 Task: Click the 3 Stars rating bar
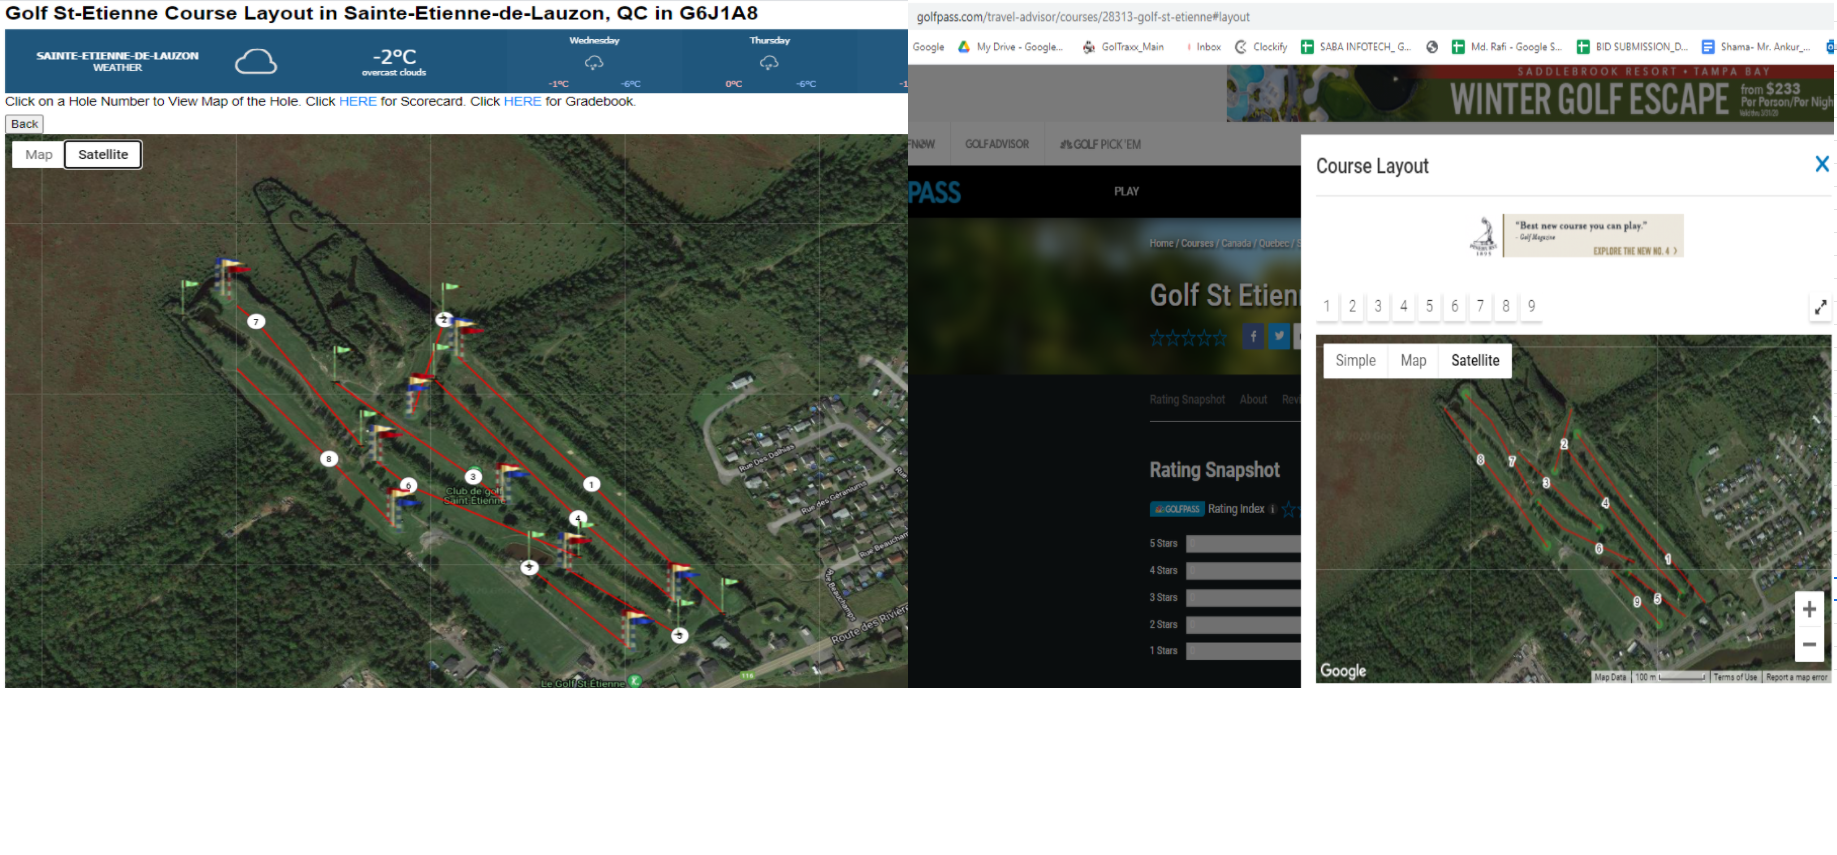click(x=1243, y=598)
